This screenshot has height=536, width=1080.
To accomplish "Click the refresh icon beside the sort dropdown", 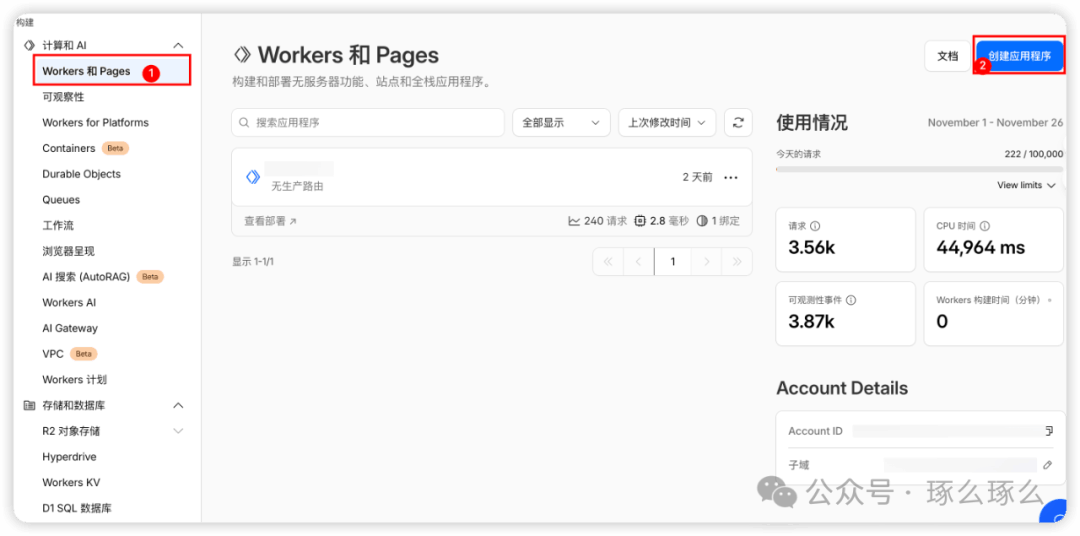I will point(738,122).
